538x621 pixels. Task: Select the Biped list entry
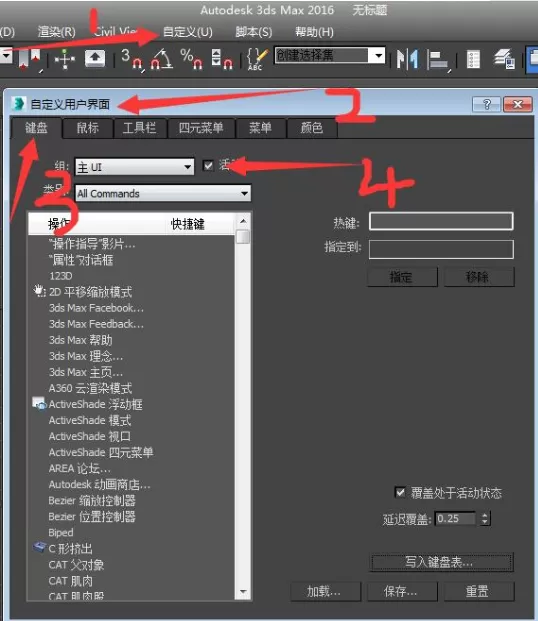pos(61,532)
